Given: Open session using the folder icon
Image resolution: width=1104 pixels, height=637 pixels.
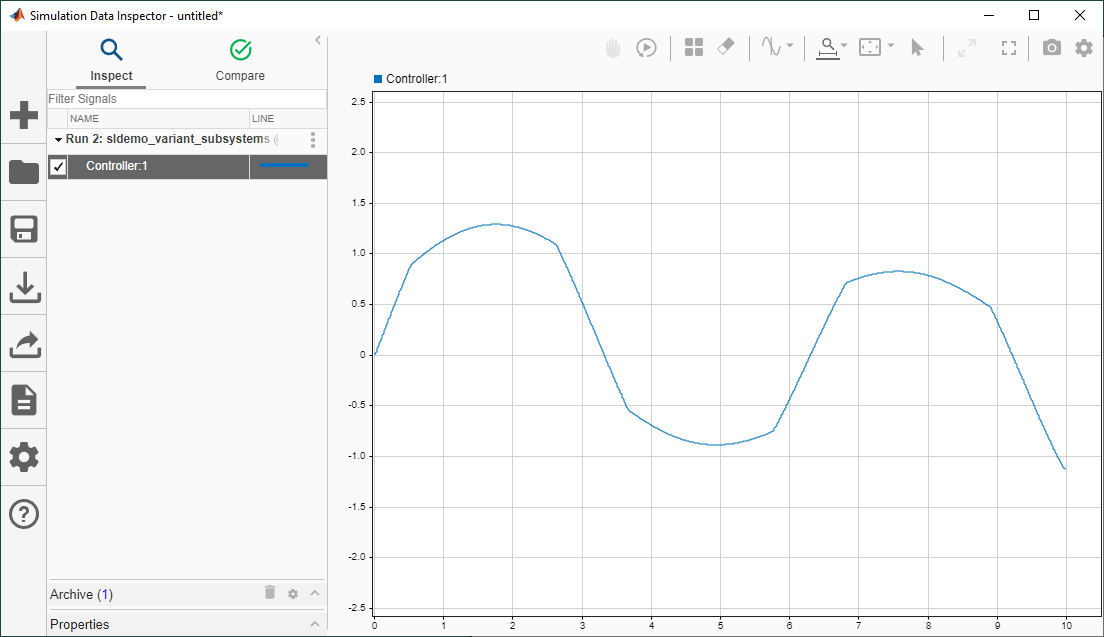Looking at the screenshot, I should (x=23, y=172).
